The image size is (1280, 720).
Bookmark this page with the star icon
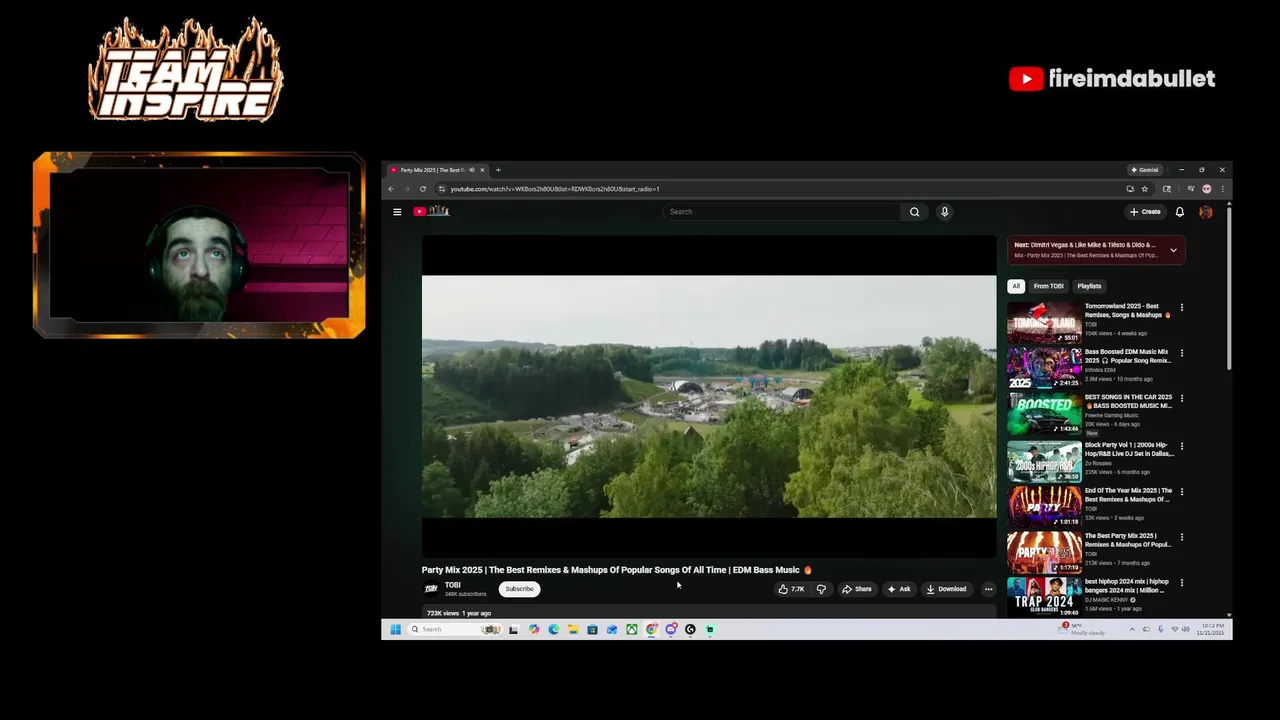point(1145,189)
